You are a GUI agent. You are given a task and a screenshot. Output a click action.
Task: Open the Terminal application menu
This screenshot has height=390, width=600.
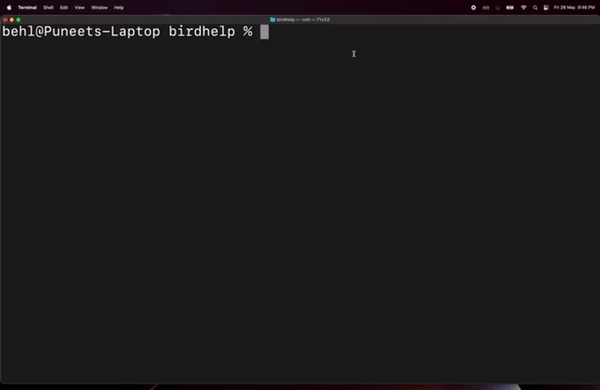click(27, 8)
